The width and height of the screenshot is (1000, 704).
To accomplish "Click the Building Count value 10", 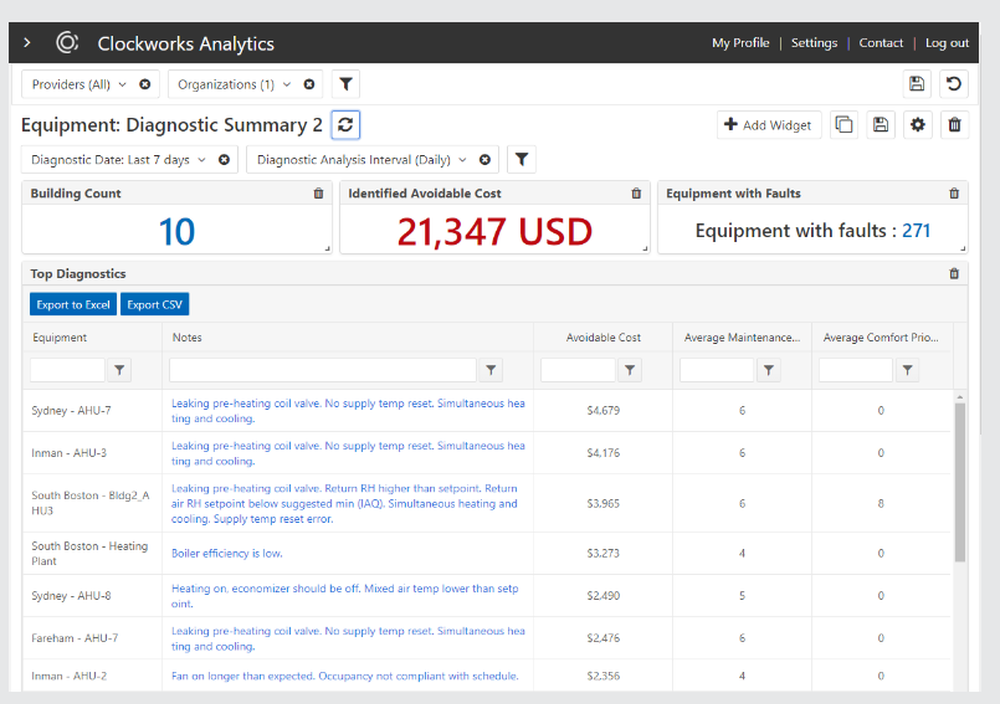I will [x=177, y=231].
